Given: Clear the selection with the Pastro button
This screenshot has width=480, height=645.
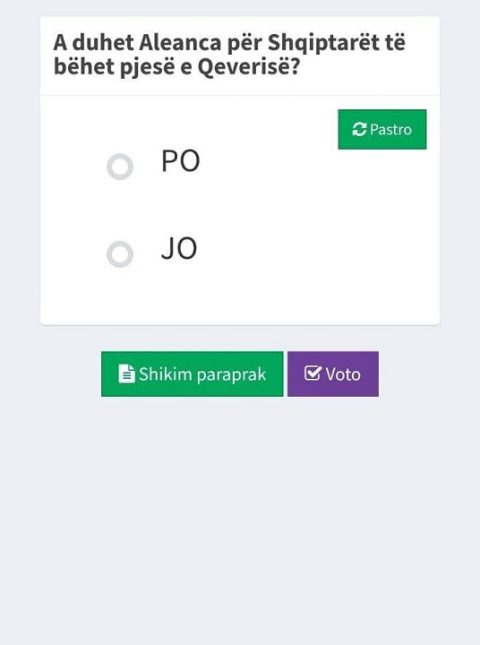Looking at the screenshot, I should (382, 129).
